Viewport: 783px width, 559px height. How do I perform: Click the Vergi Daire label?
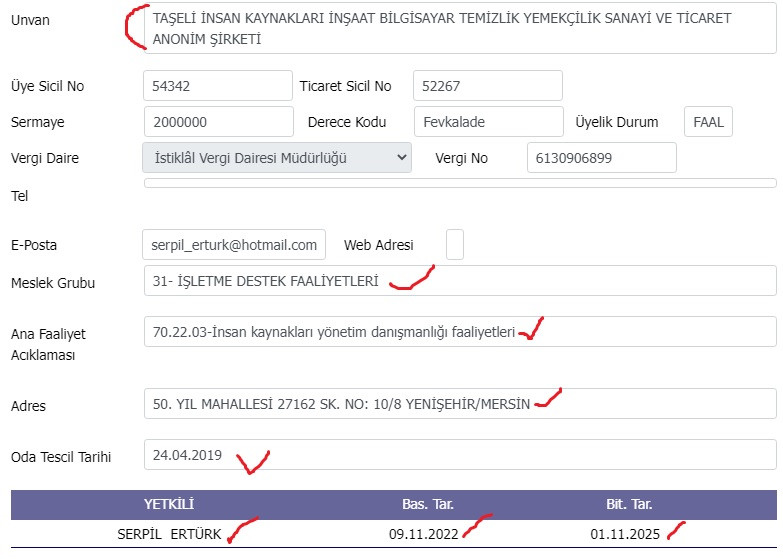pos(45,158)
